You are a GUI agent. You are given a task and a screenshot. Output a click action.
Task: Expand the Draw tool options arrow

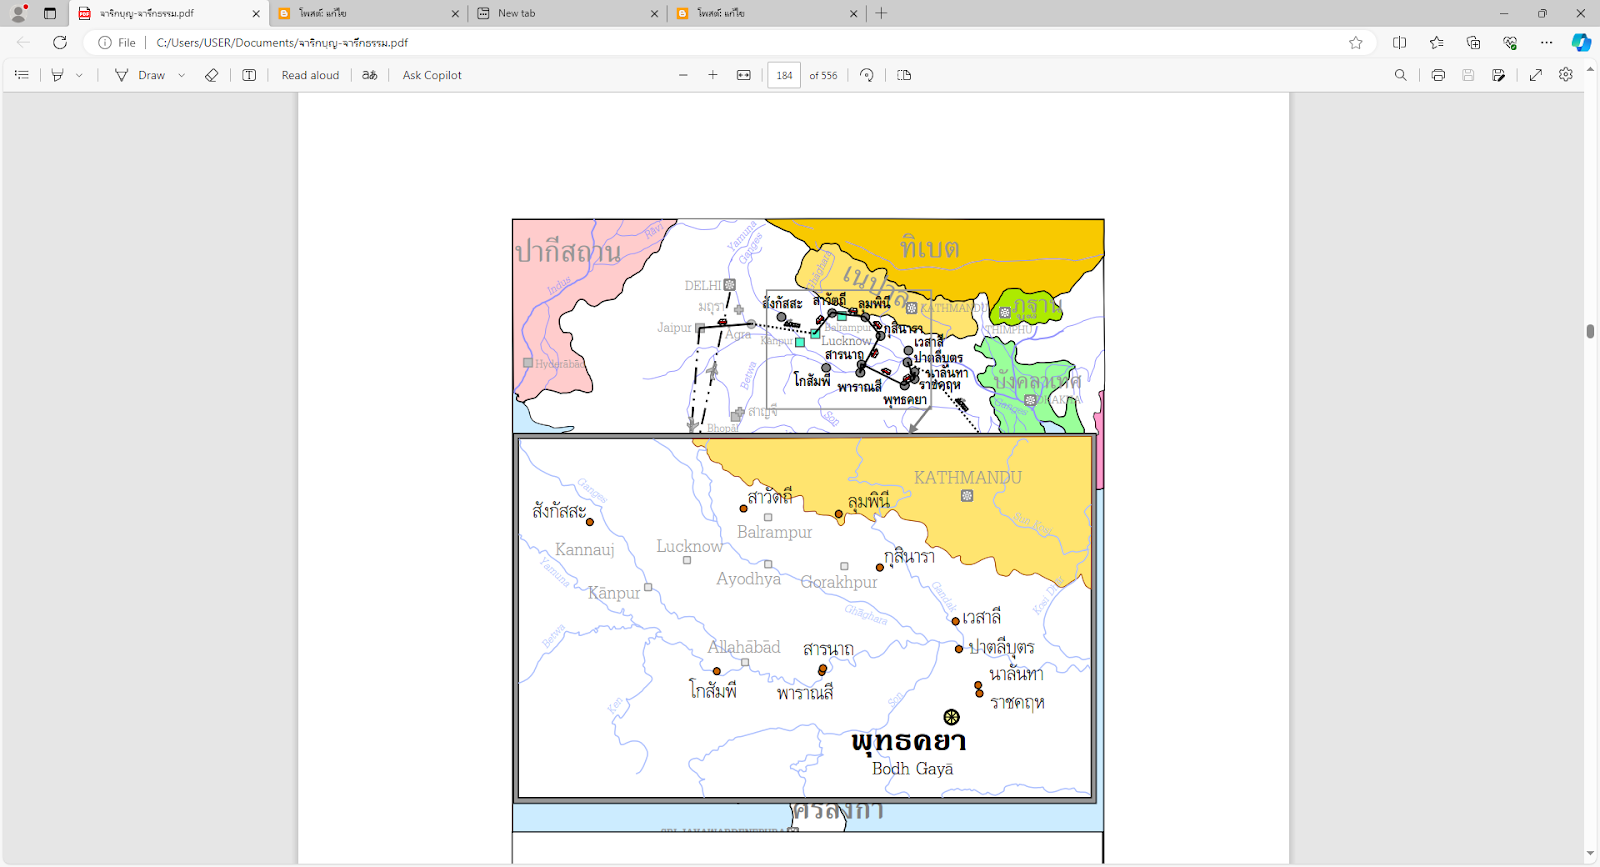(x=181, y=75)
